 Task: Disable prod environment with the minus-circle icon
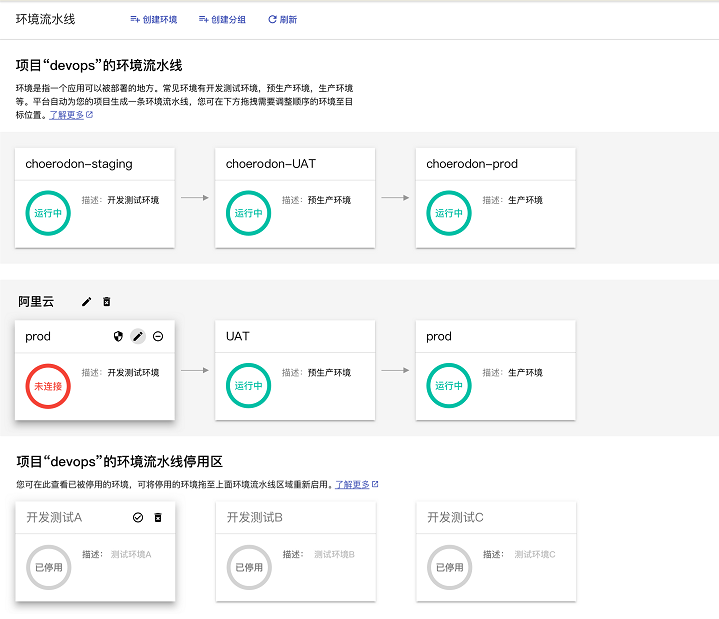click(158, 336)
